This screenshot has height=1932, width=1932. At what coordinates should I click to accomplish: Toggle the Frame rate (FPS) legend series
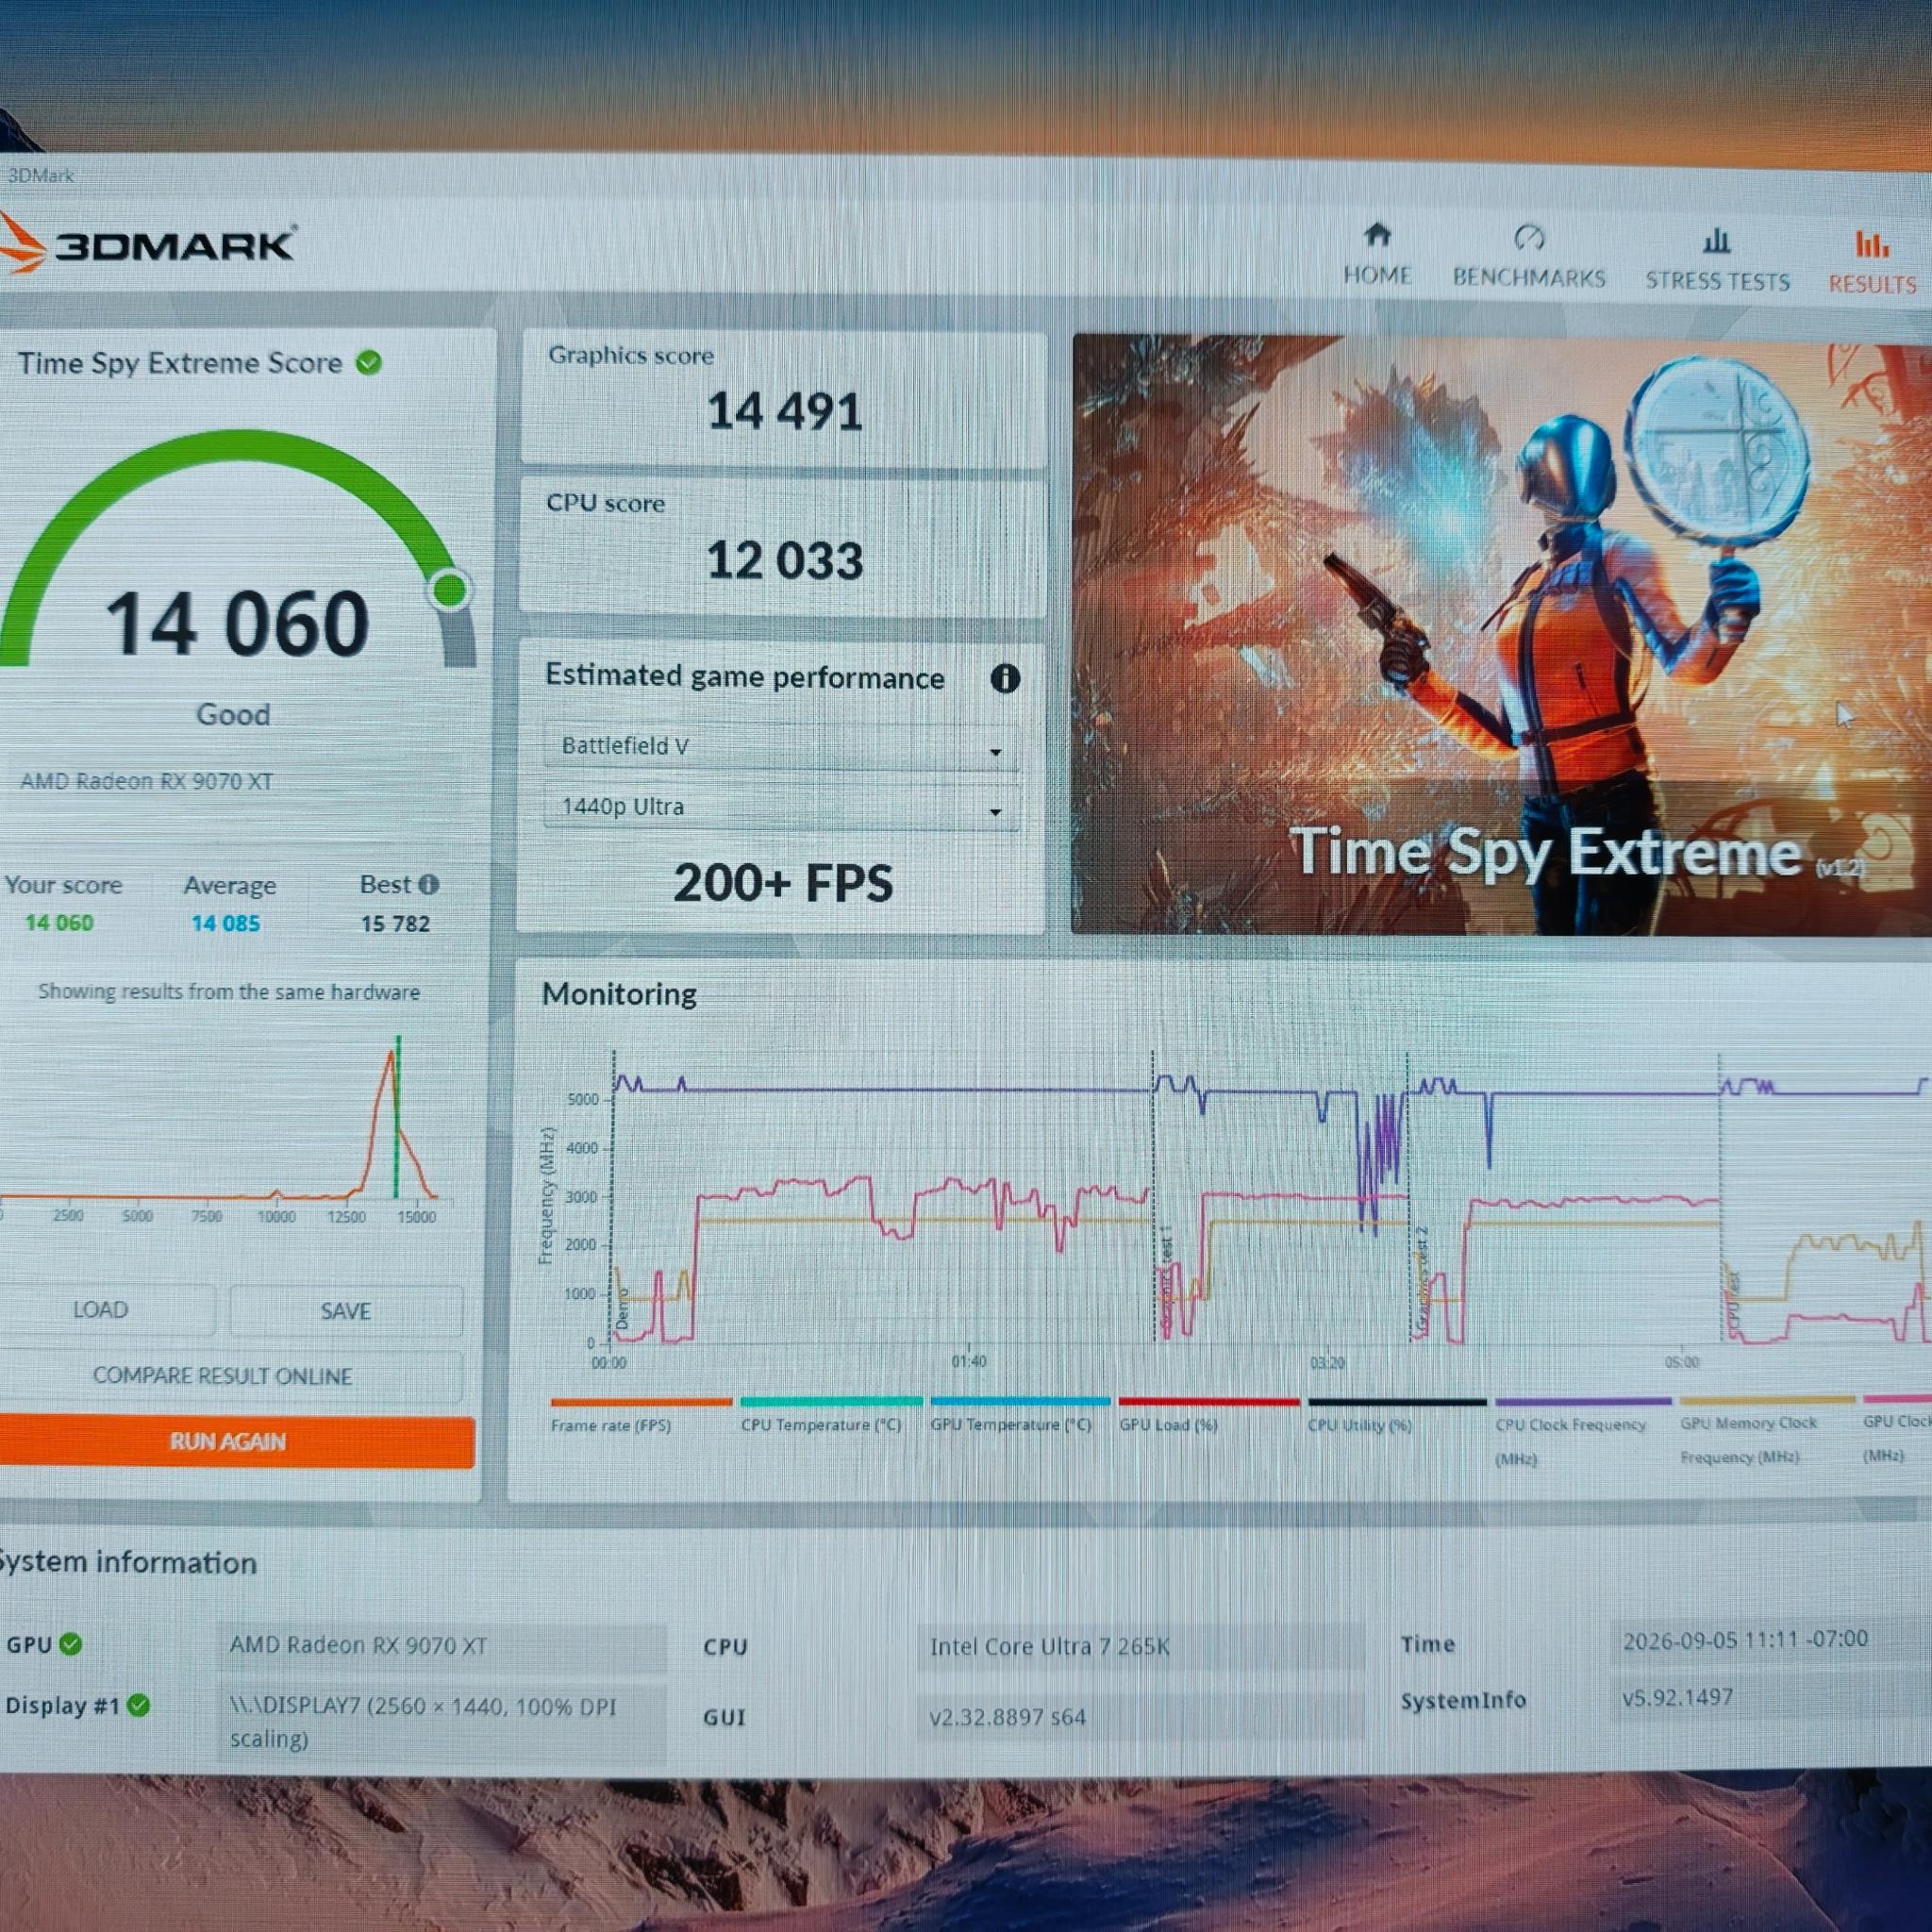640,1415
